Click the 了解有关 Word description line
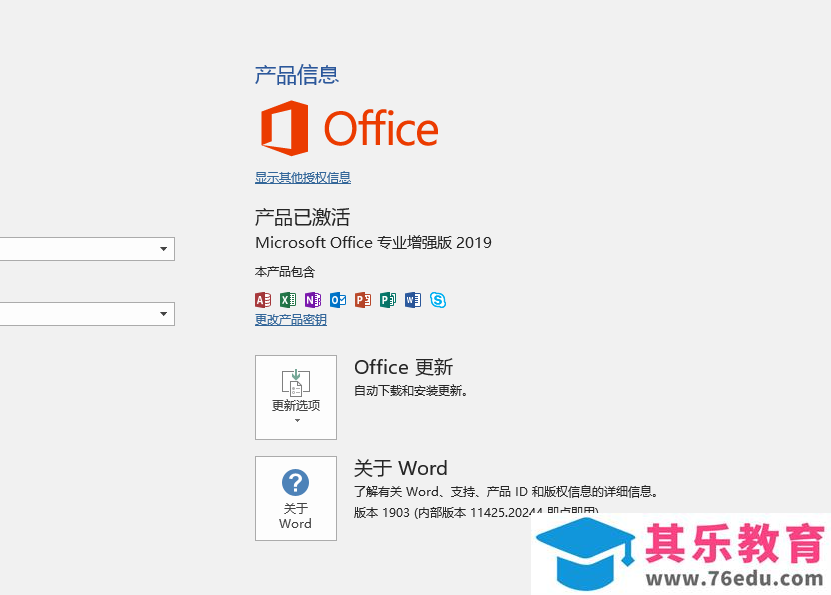 coord(506,492)
